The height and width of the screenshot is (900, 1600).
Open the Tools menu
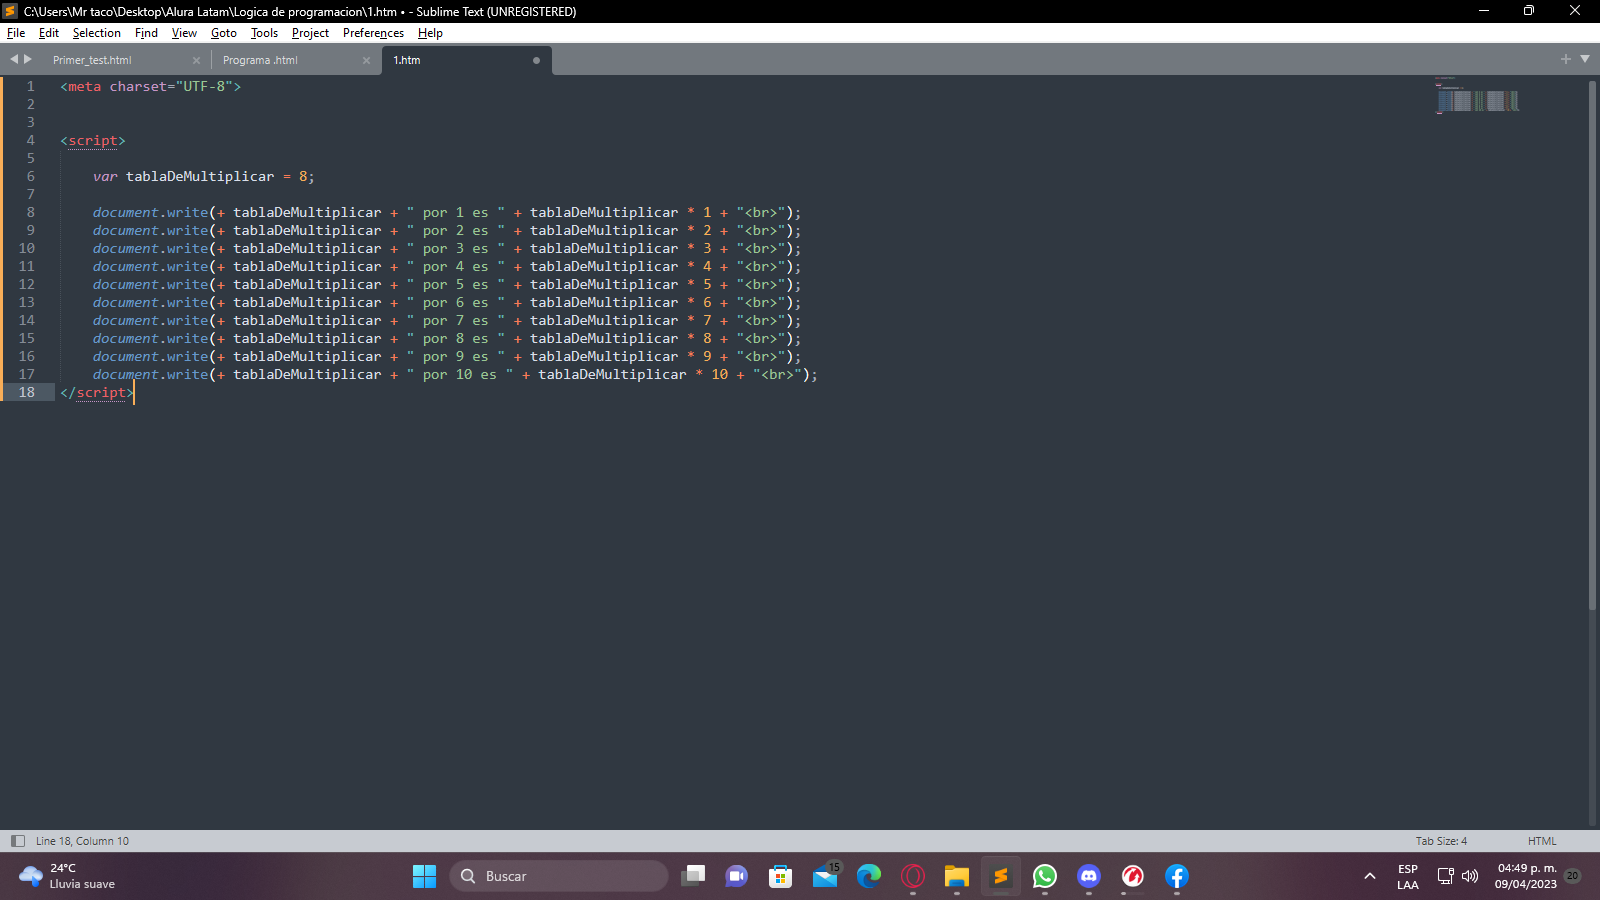(x=264, y=33)
